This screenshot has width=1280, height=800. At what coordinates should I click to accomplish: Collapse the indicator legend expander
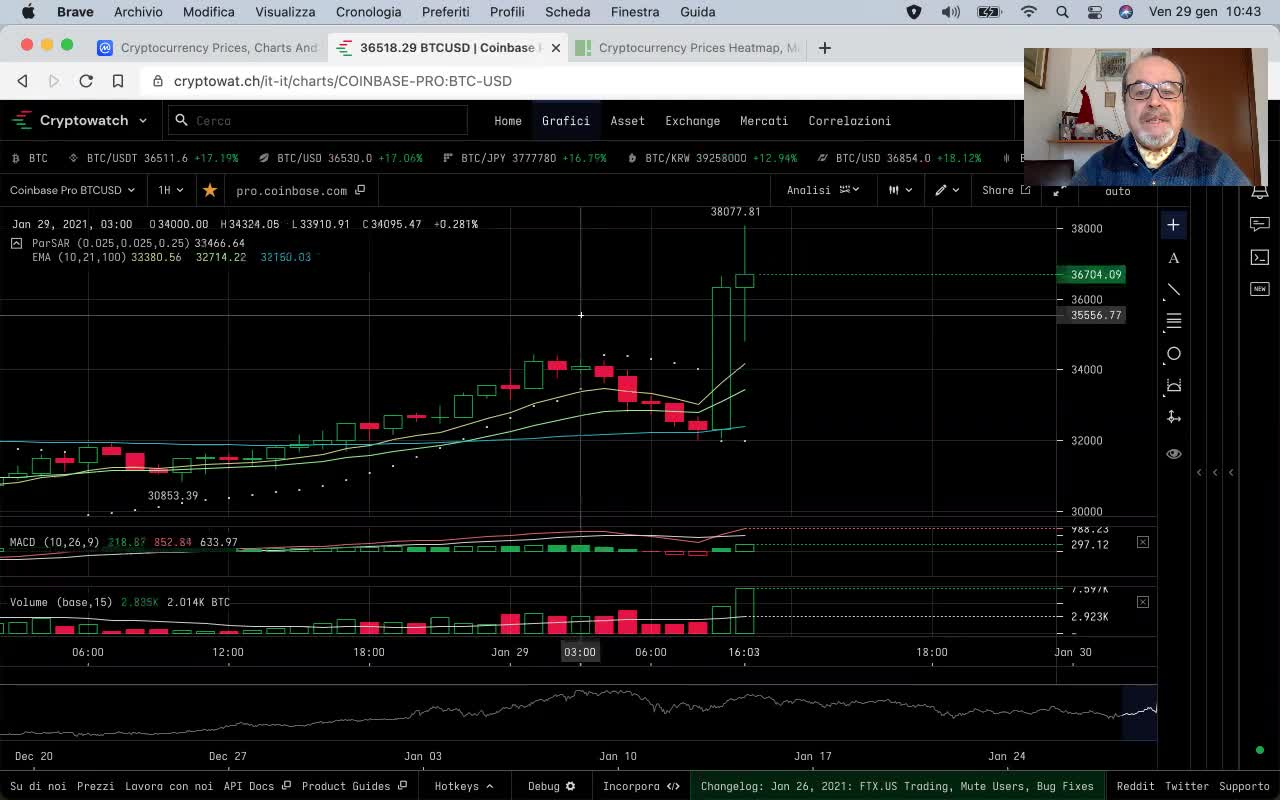tap(16, 243)
